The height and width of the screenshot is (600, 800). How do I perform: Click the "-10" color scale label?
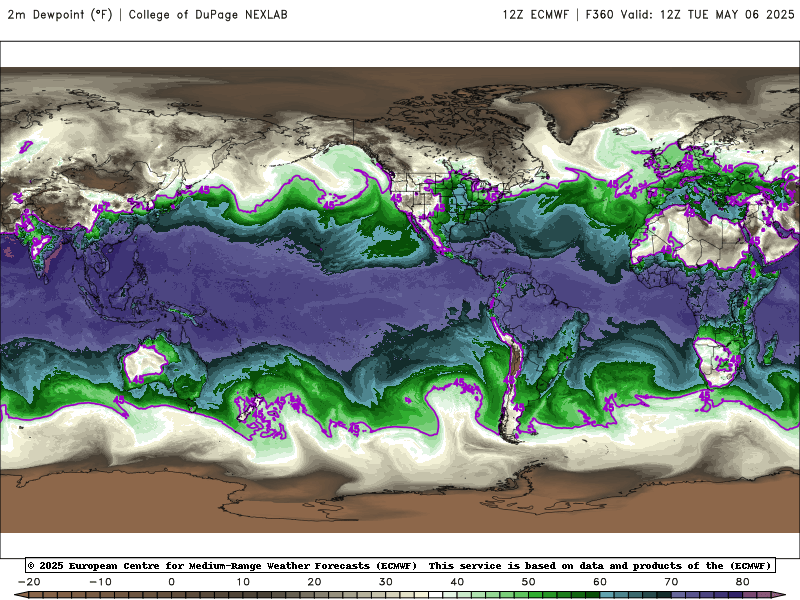pyautogui.click(x=101, y=582)
